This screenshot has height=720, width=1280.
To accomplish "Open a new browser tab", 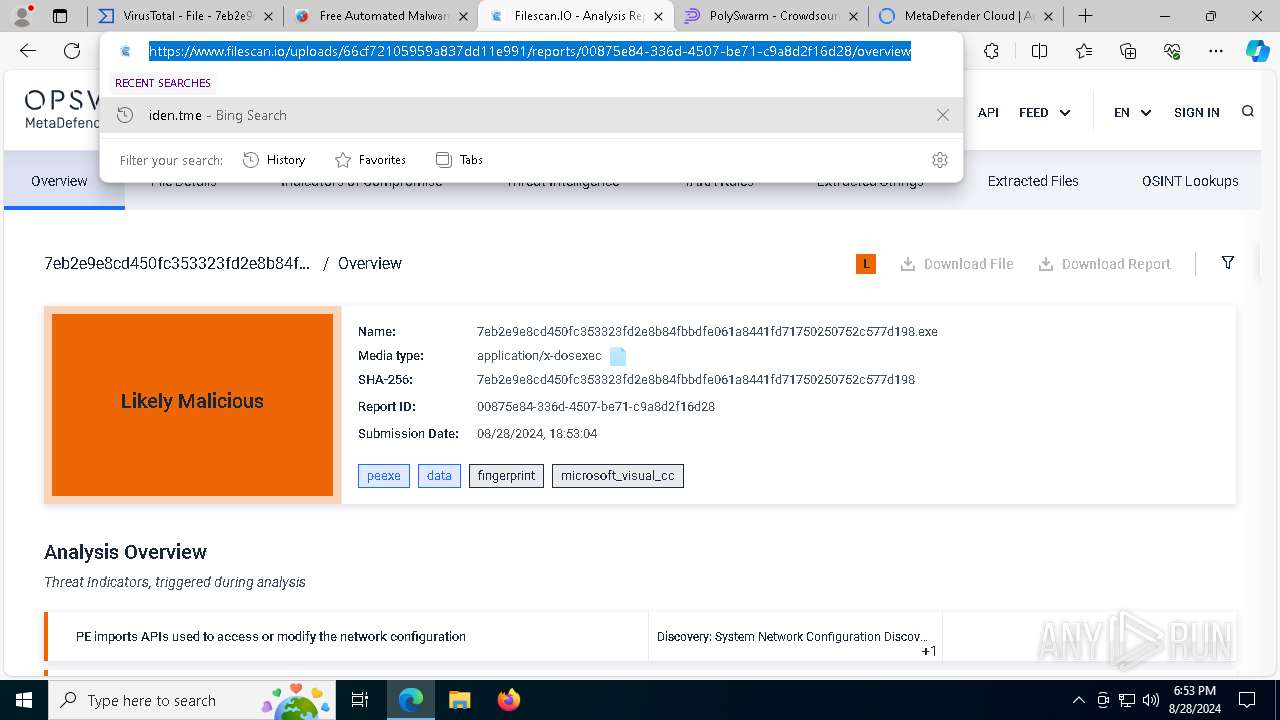I will [1085, 16].
